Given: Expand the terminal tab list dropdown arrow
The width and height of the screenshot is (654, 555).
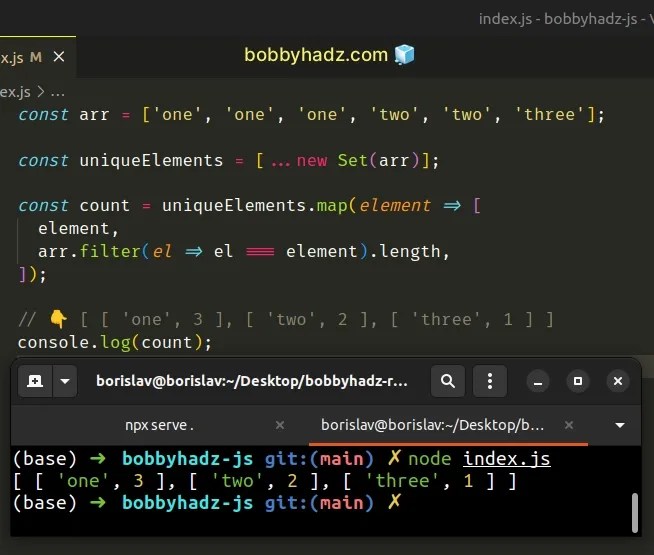Looking at the screenshot, I should point(620,425).
